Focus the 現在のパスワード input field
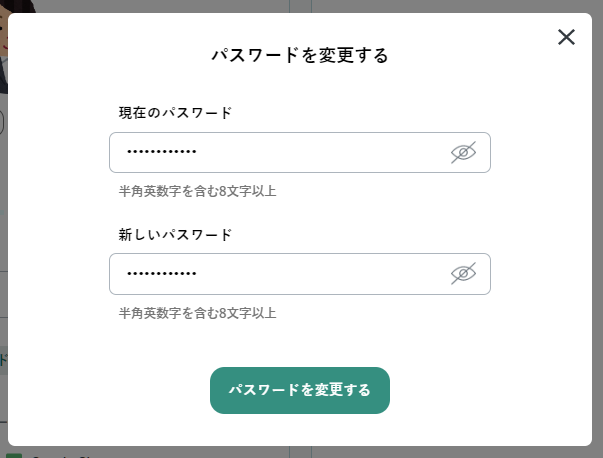603x458 pixels. [300, 152]
